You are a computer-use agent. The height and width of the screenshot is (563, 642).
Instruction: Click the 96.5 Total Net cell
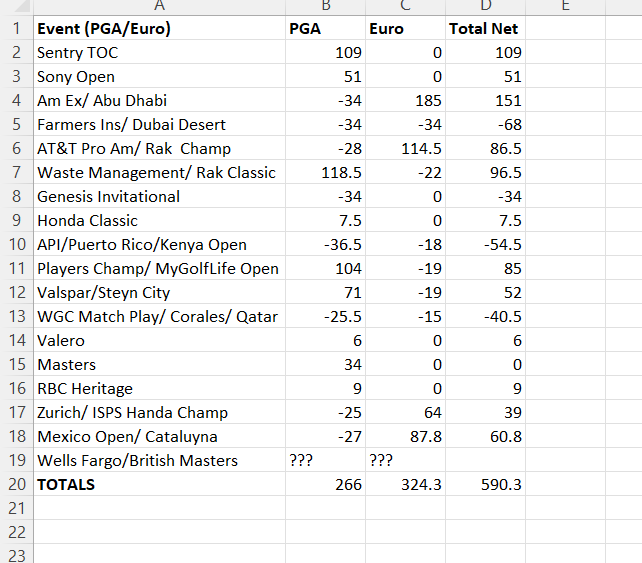point(485,172)
